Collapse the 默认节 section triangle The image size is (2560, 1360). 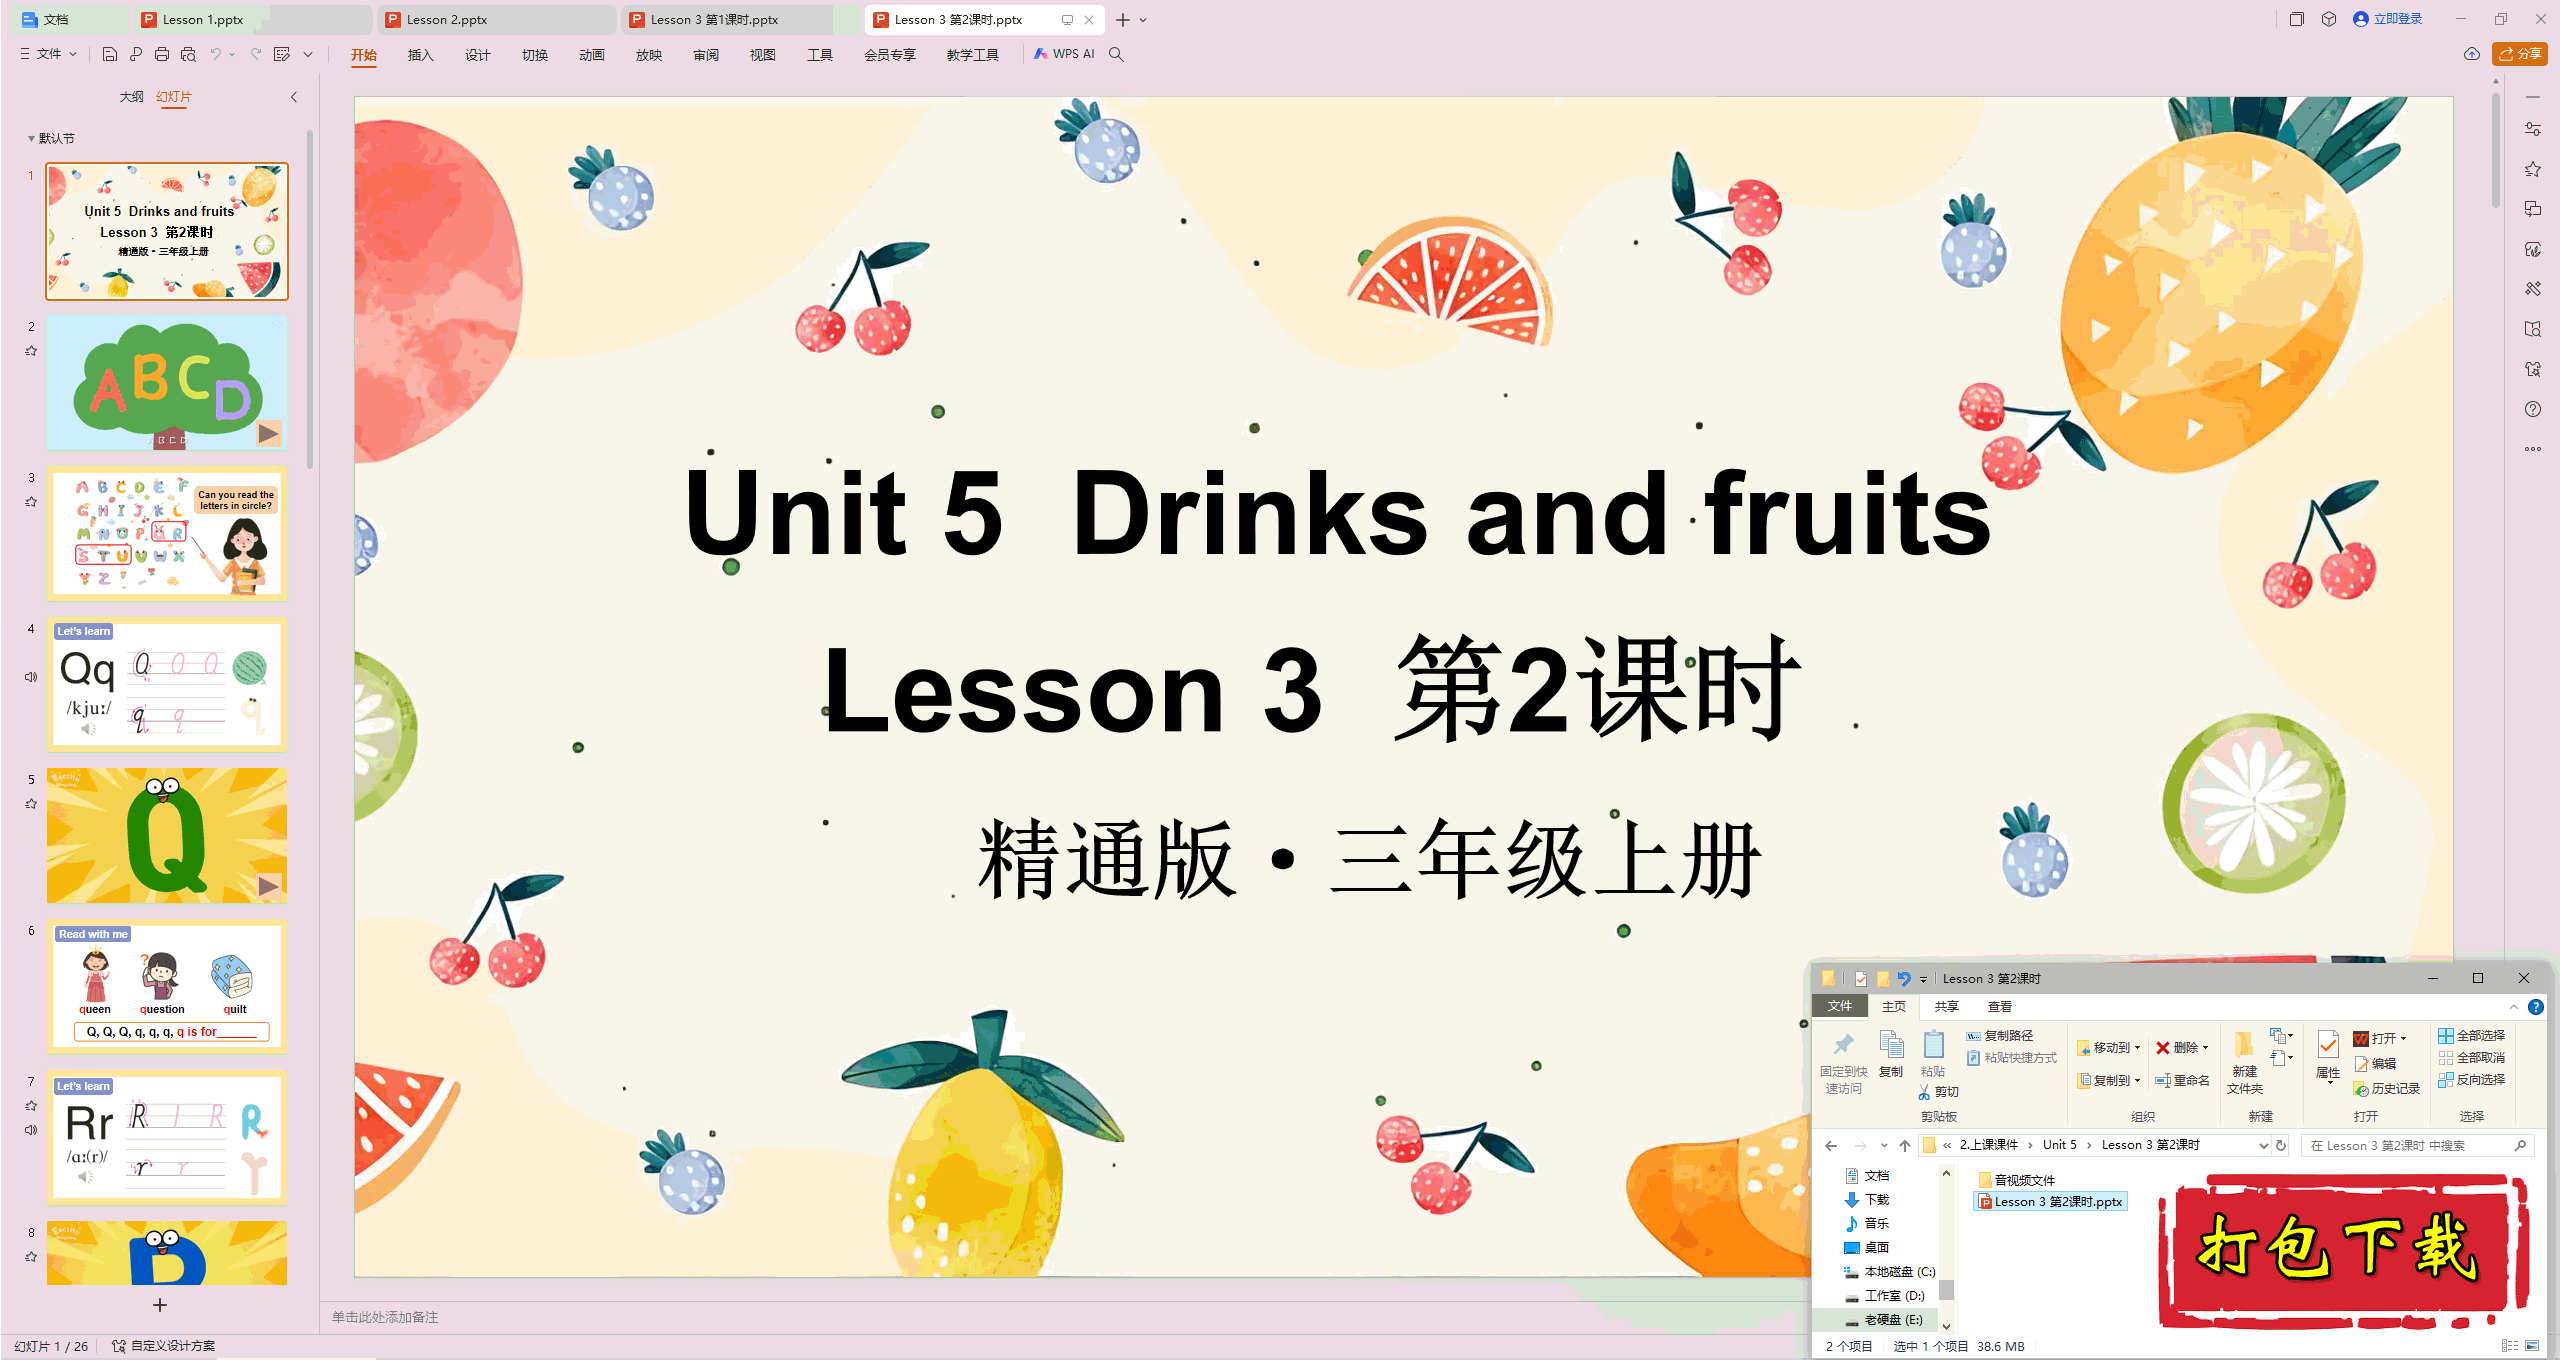click(31, 139)
